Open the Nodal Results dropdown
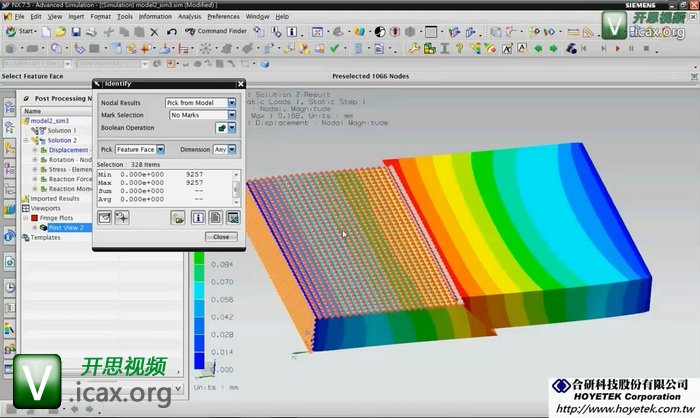 point(232,102)
